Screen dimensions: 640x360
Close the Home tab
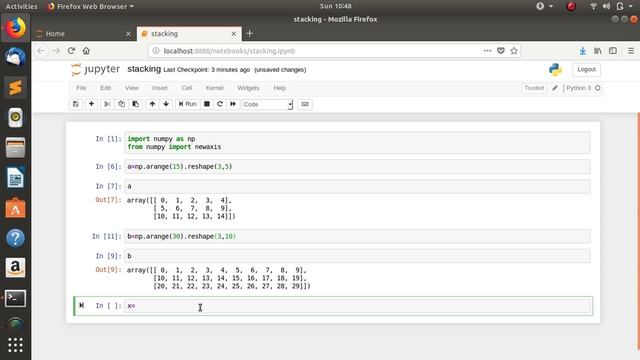tap(128, 34)
